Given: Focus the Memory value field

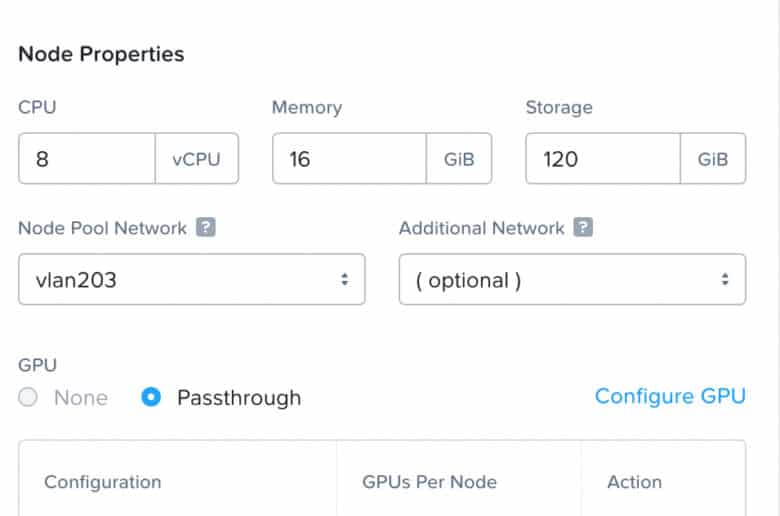Looking at the screenshot, I should (349, 159).
